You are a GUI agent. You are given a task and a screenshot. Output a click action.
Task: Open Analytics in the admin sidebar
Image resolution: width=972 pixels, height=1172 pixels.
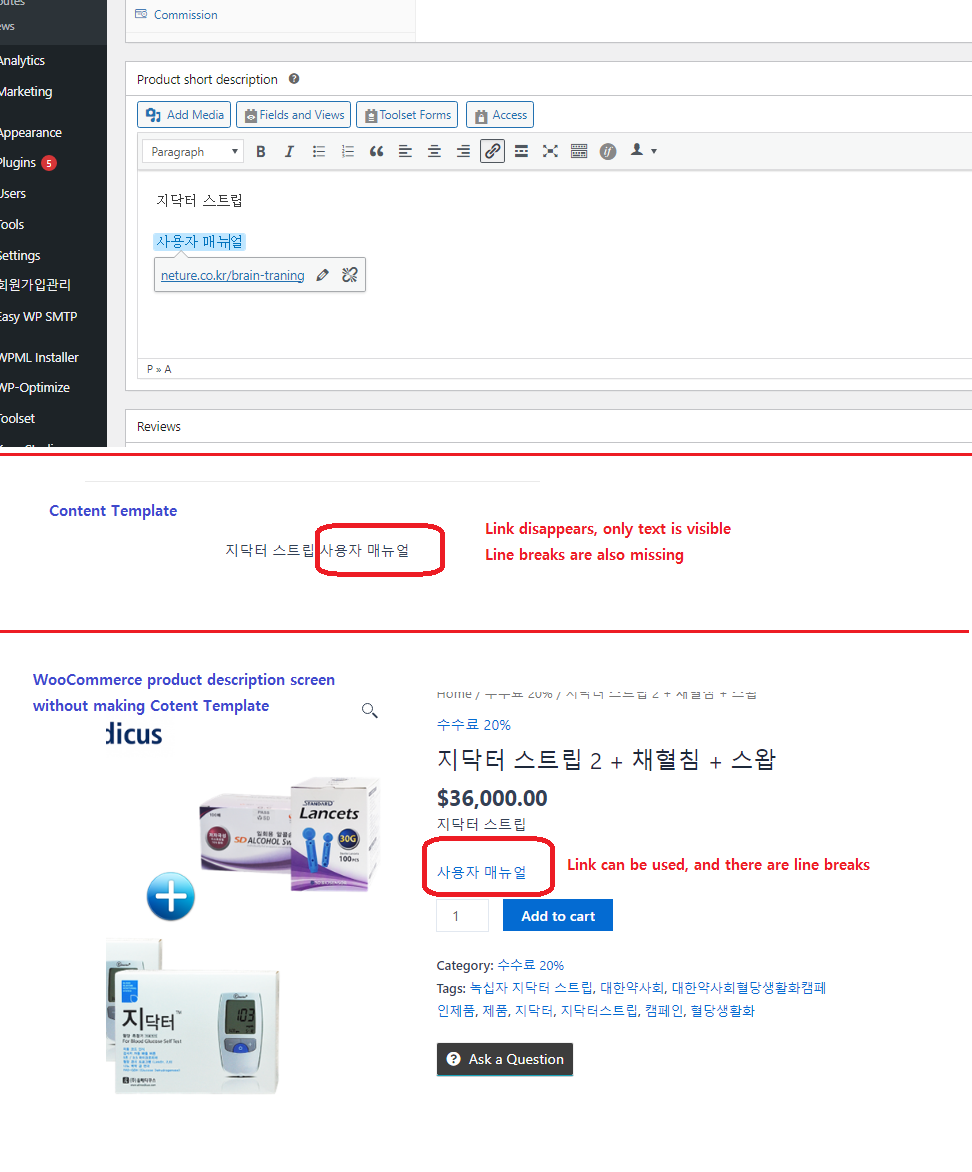coord(22,61)
